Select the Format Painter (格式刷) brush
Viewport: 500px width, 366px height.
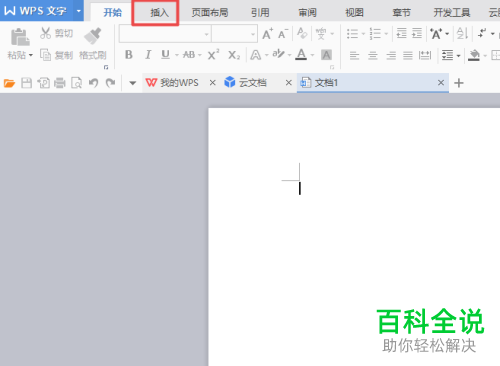point(93,43)
